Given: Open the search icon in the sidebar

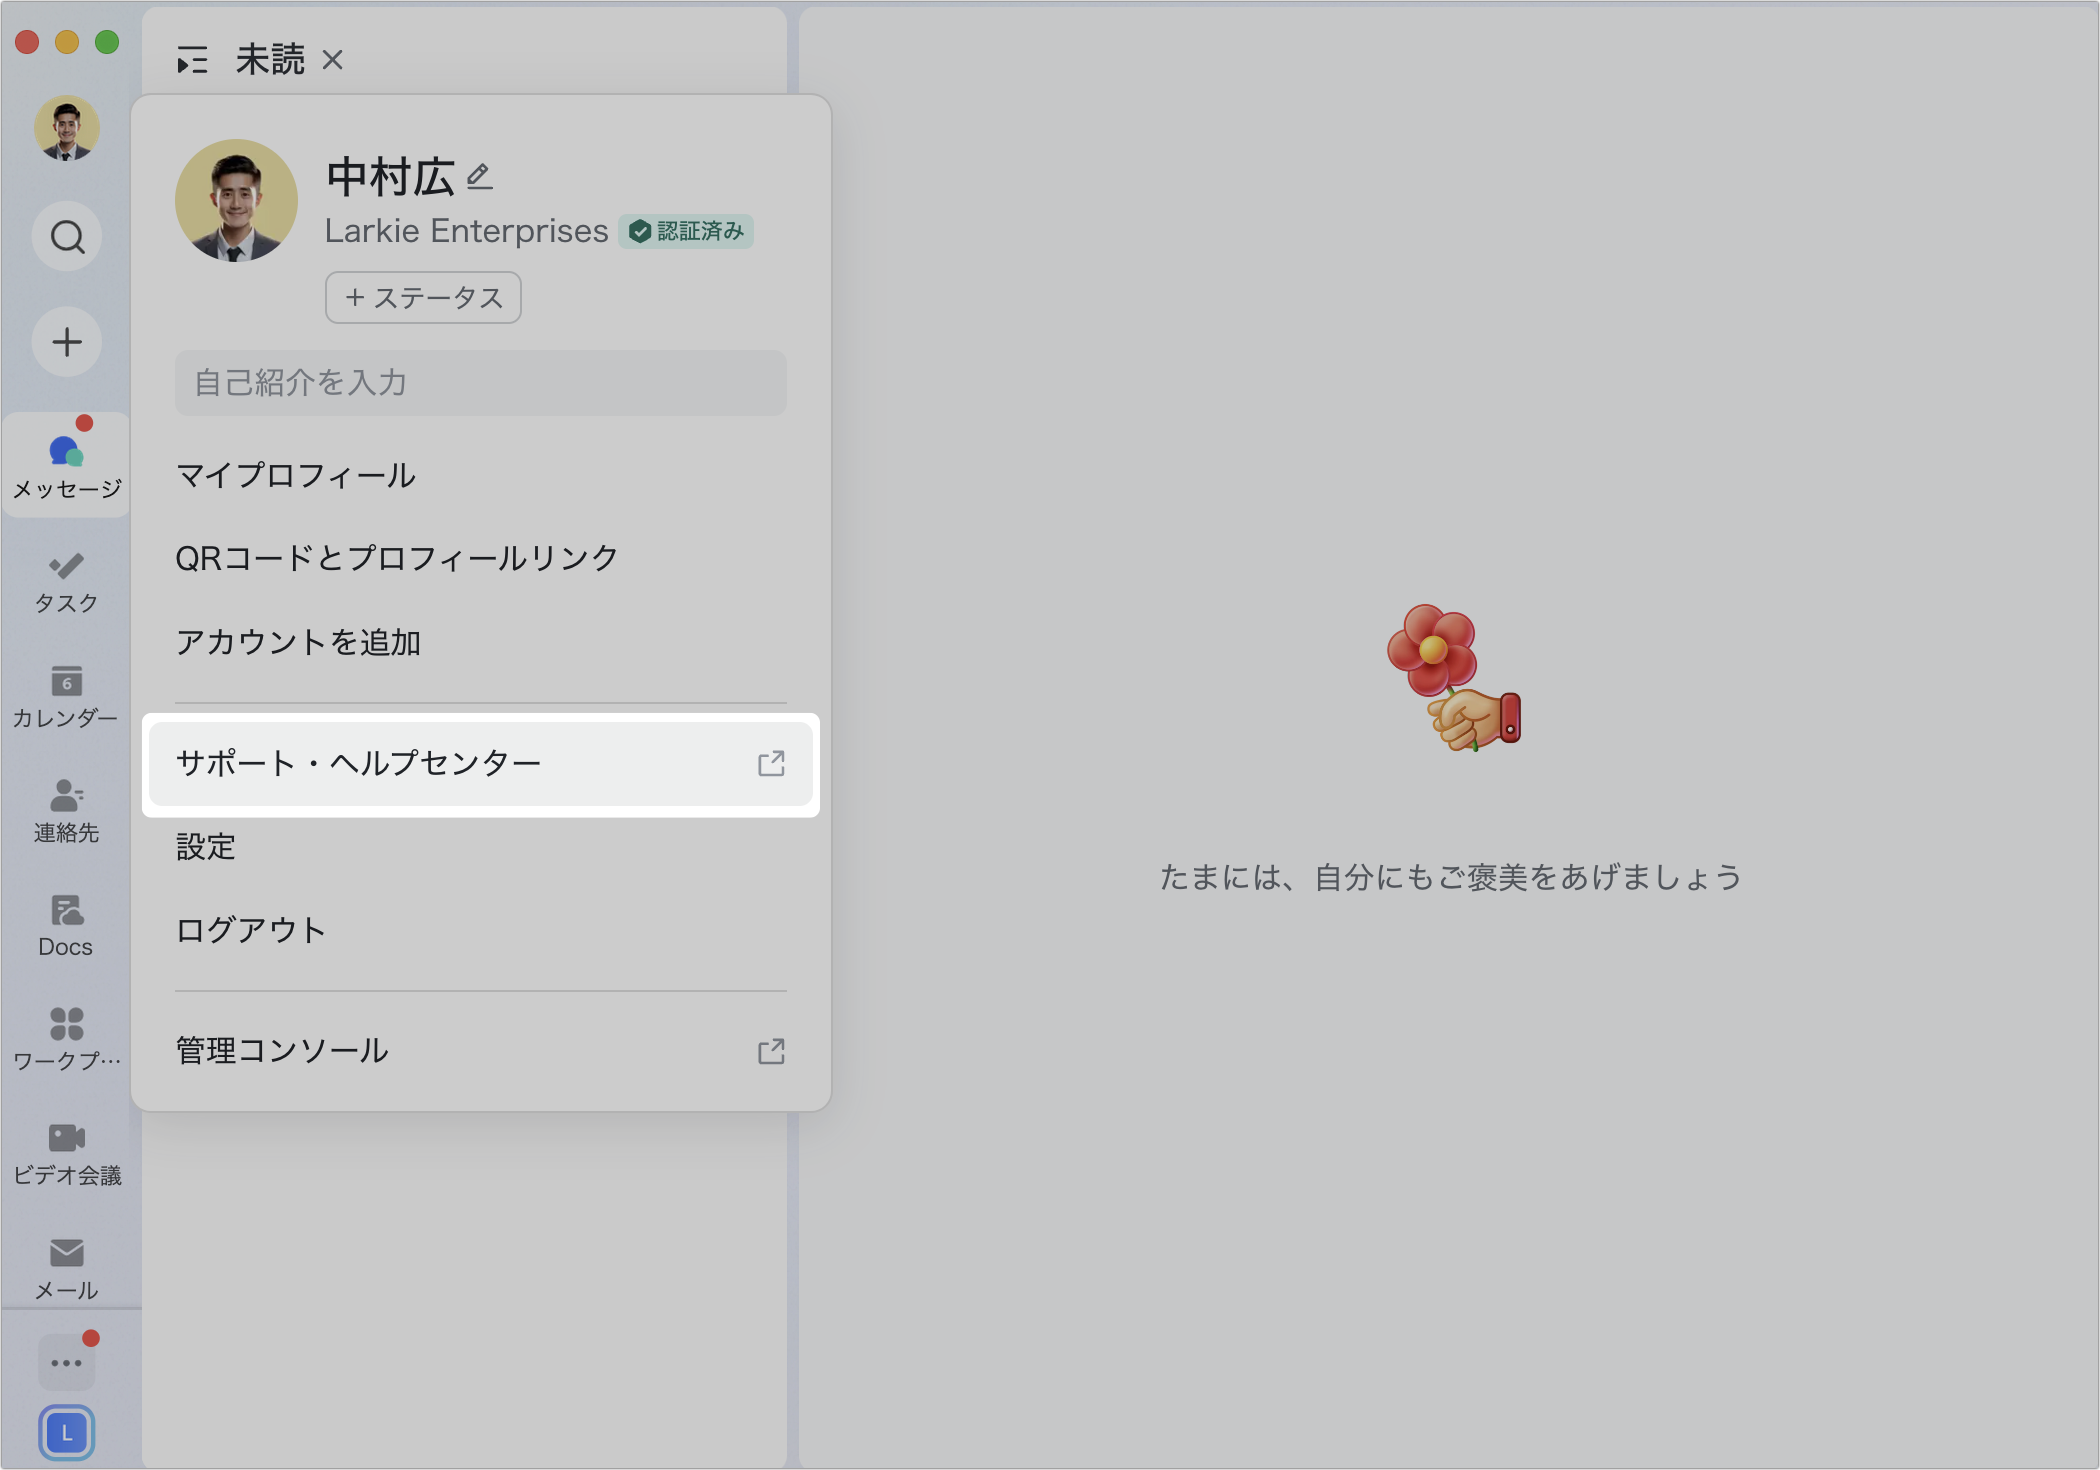Looking at the screenshot, I should pyautogui.click(x=66, y=237).
